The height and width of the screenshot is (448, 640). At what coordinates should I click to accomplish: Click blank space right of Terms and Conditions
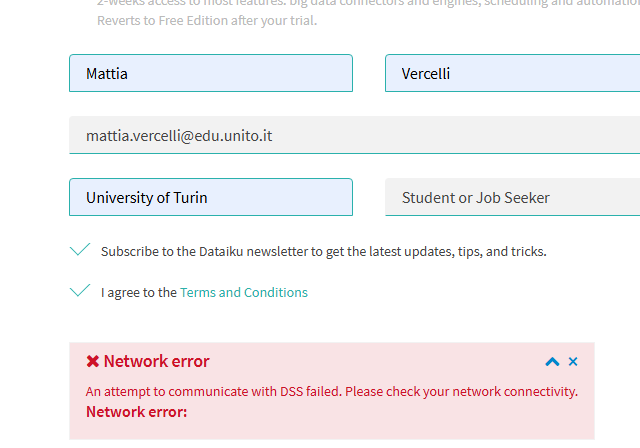(x=449, y=293)
